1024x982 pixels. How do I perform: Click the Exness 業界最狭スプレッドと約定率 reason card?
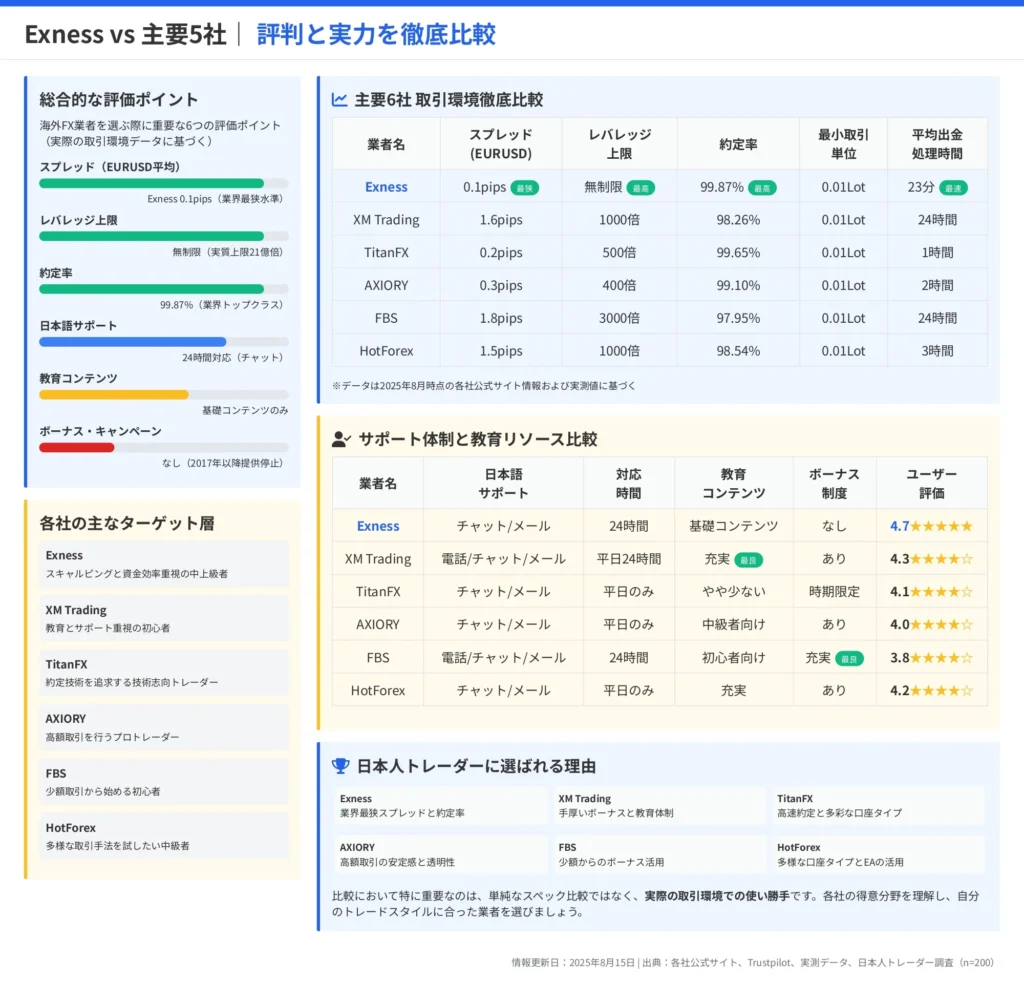tap(440, 806)
